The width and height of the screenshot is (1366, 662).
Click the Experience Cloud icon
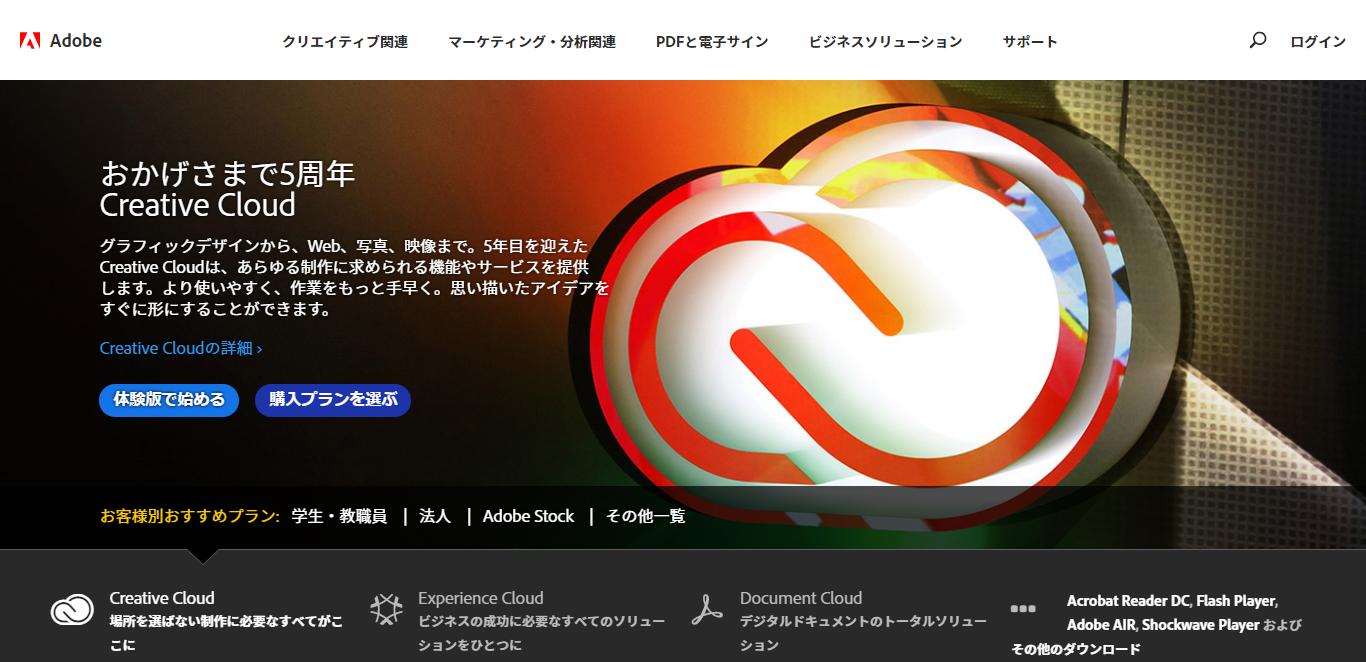pyautogui.click(x=386, y=609)
